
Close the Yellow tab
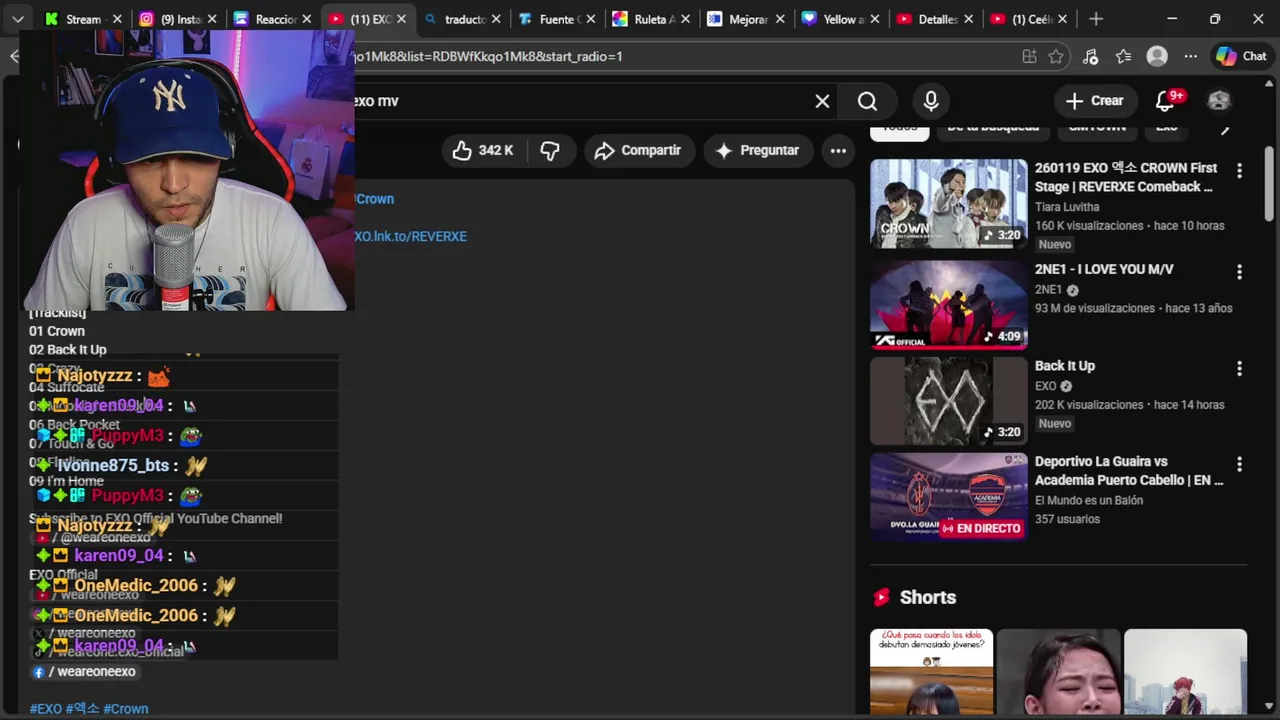(876, 19)
